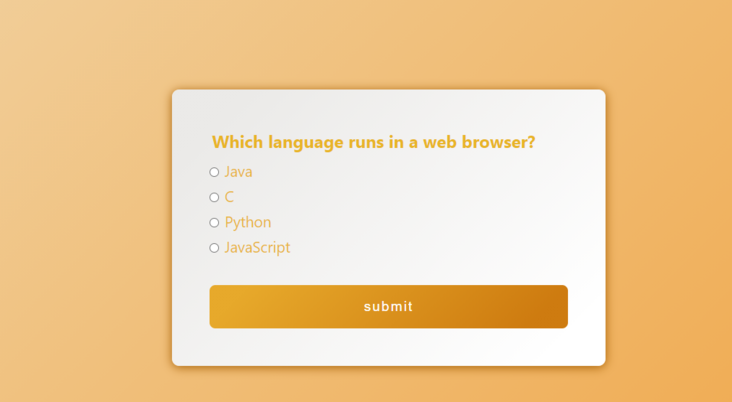Screen dimensions: 732x402
Task: Click the "JavaScript" answer label text
Action: [257, 248]
